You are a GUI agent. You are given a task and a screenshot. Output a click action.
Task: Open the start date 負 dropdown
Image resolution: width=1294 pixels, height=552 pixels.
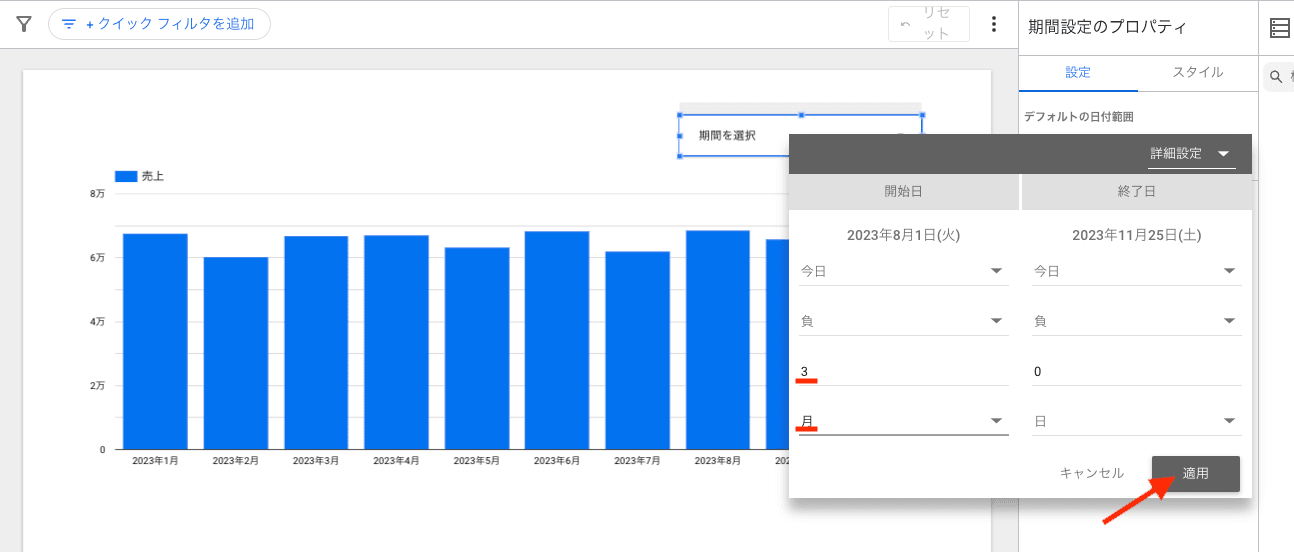902,321
